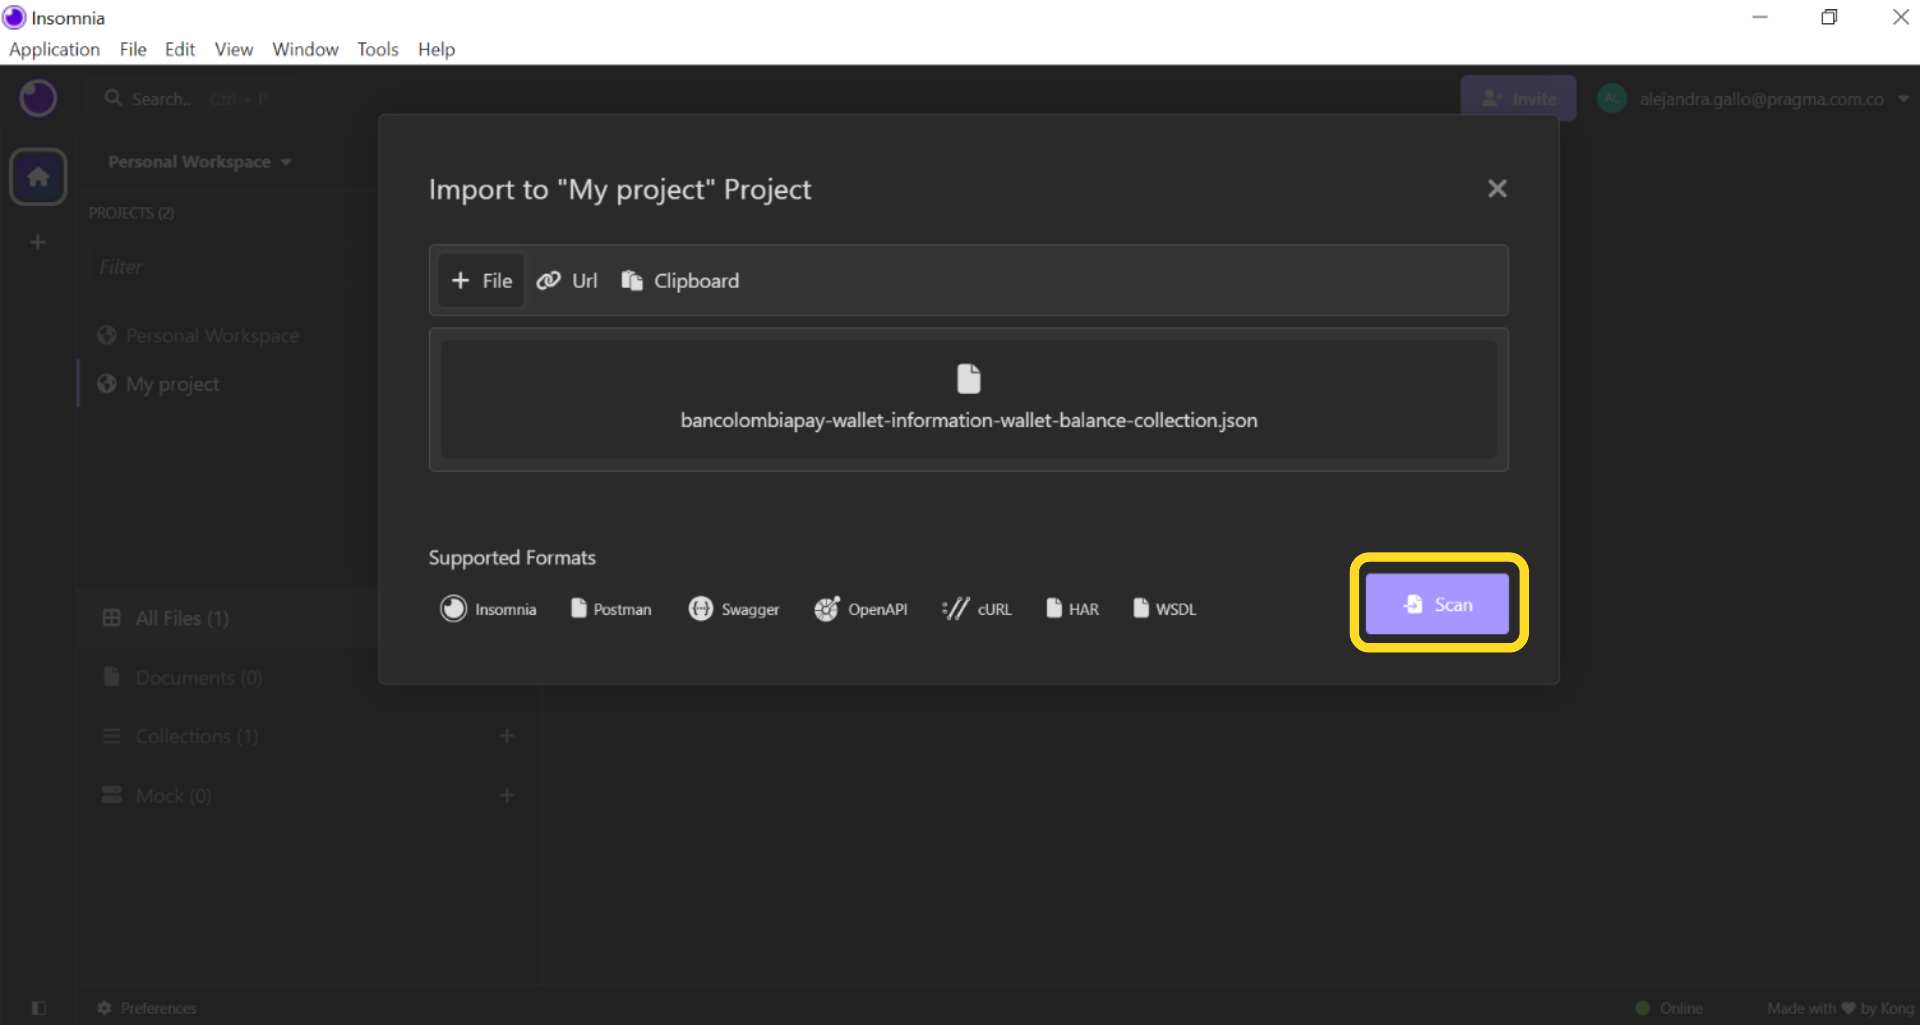Click the Collections list icon

112,736
